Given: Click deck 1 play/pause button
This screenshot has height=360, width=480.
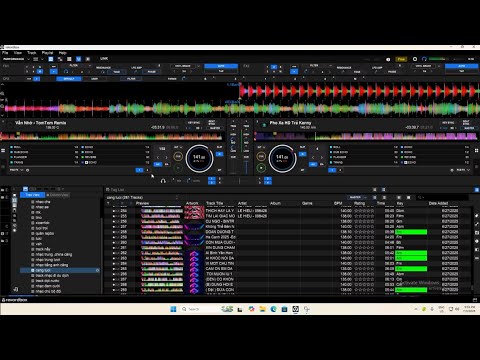Looking at the screenshot, I should point(178,168).
